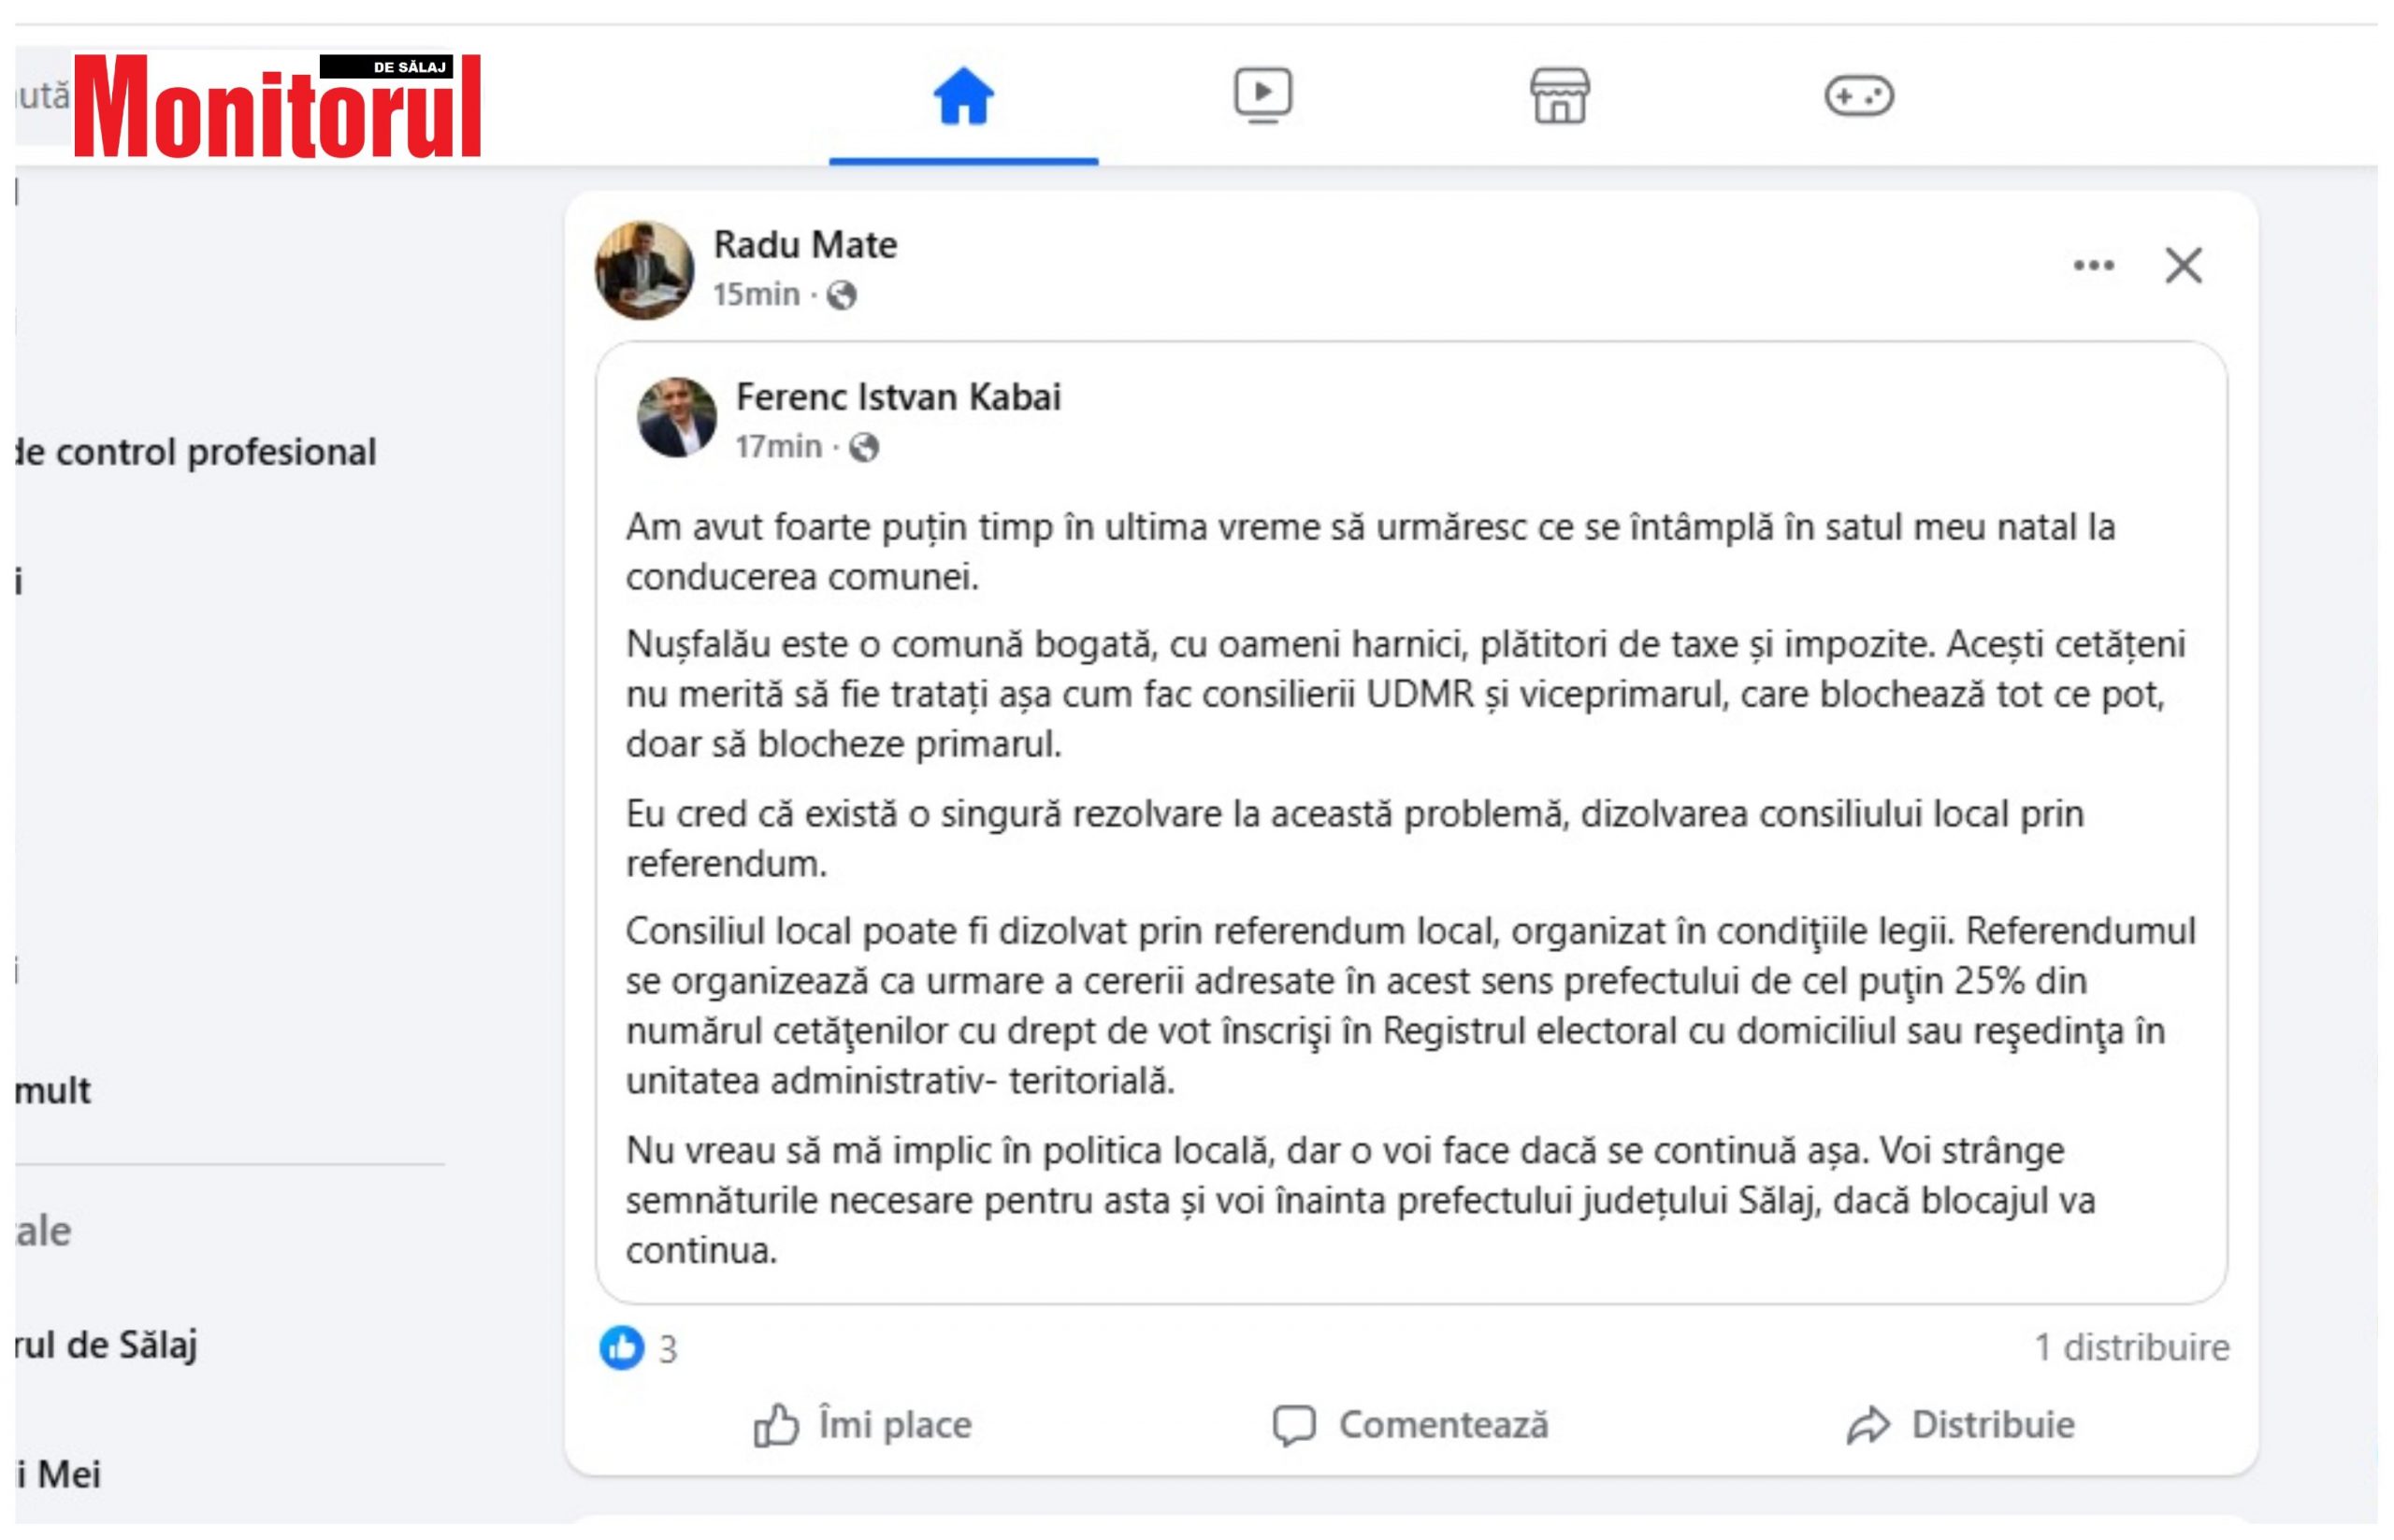Open the three-dots post options menu
Image resolution: width=2394 pixels, height=1540 pixels.
[x=2092, y=266]
